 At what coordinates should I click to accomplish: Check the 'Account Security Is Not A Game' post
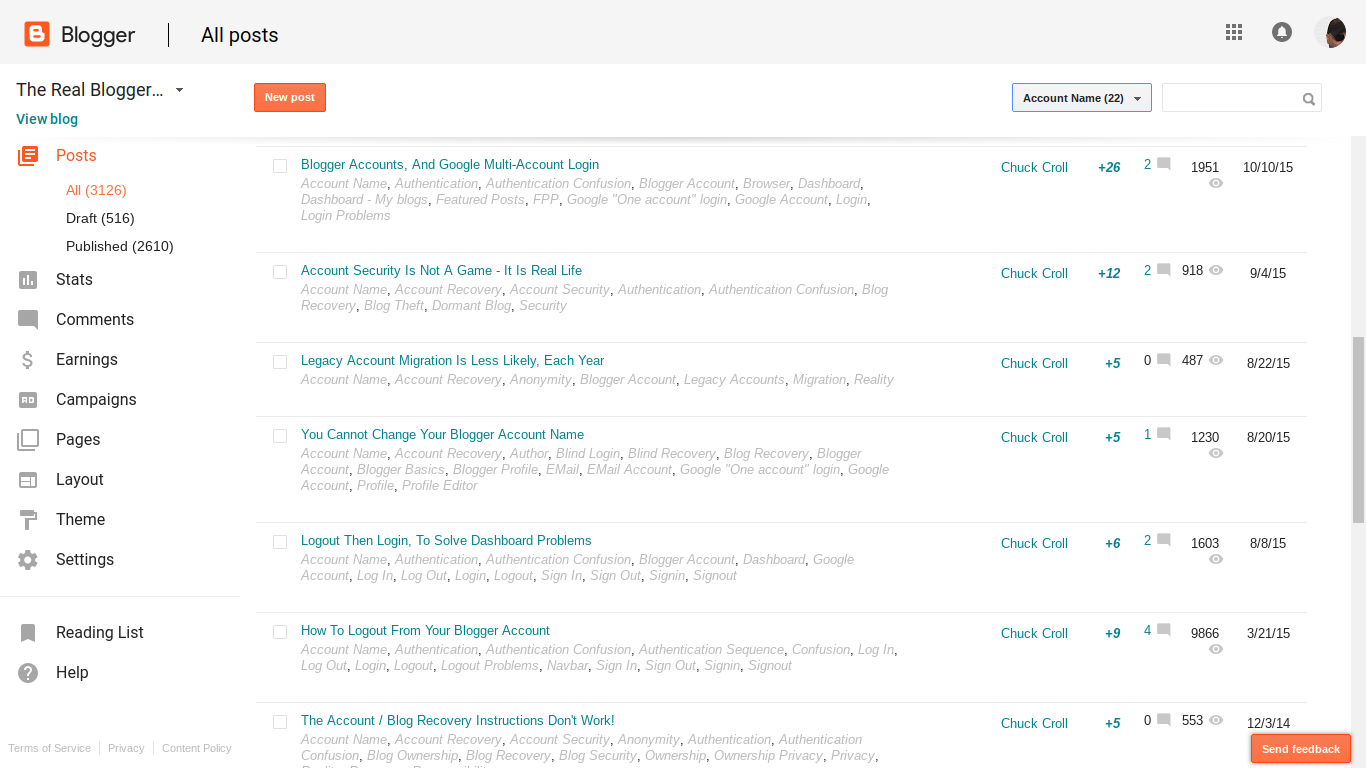[x=280, y=271]
